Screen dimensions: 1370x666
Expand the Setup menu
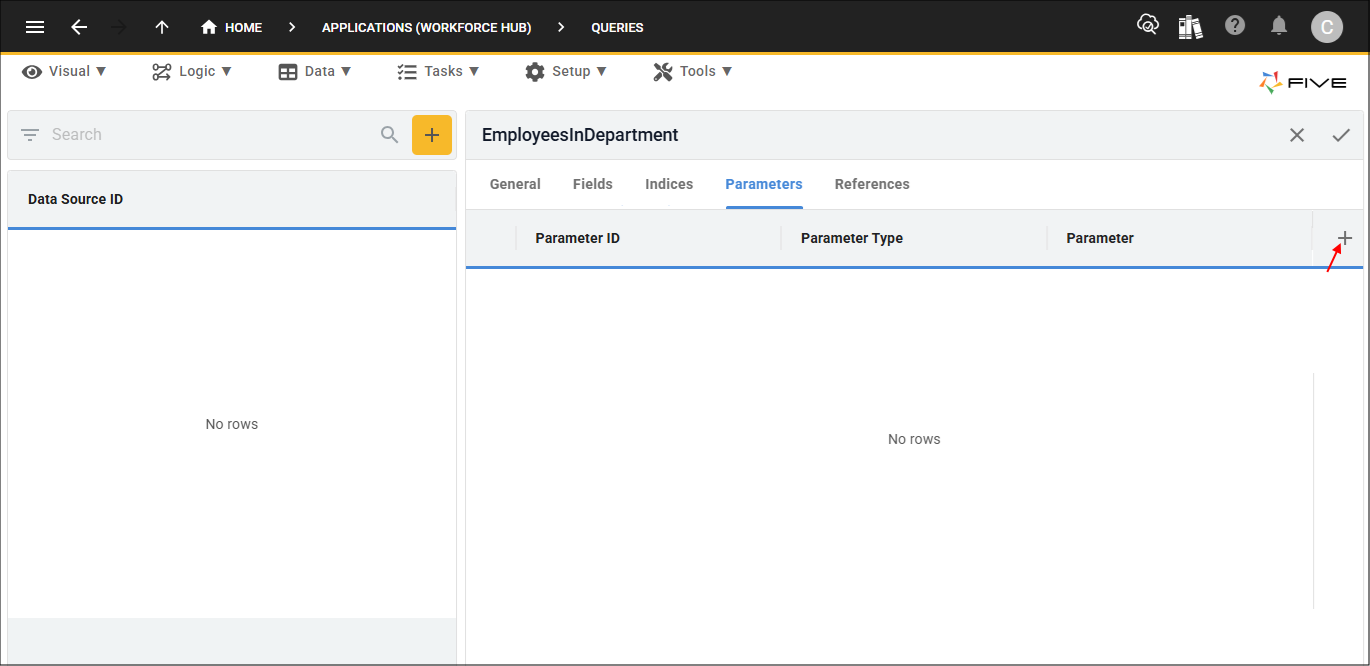point(566,71)
